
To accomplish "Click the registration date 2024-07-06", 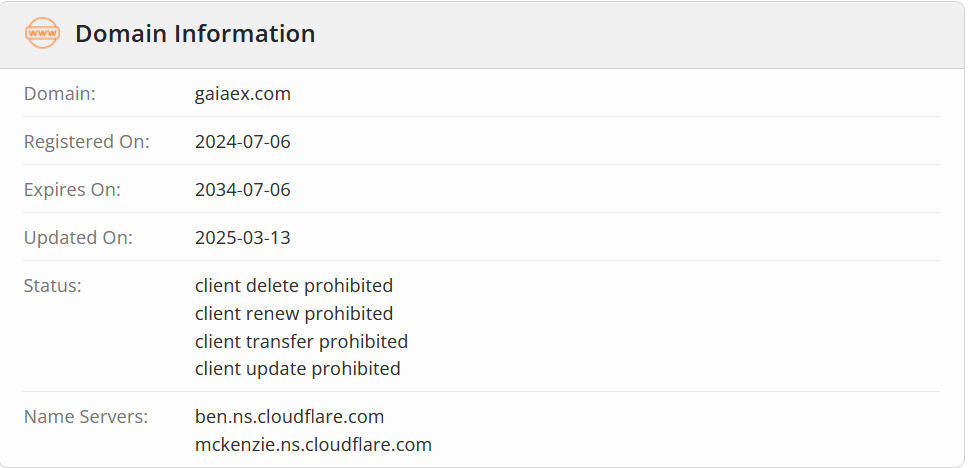I will [x=243, y=142].
